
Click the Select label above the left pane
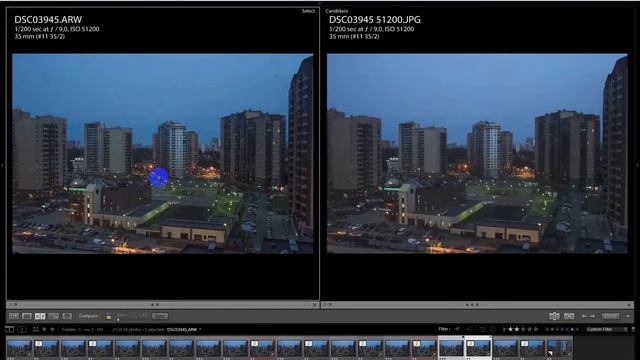click(x=308, y=11)
